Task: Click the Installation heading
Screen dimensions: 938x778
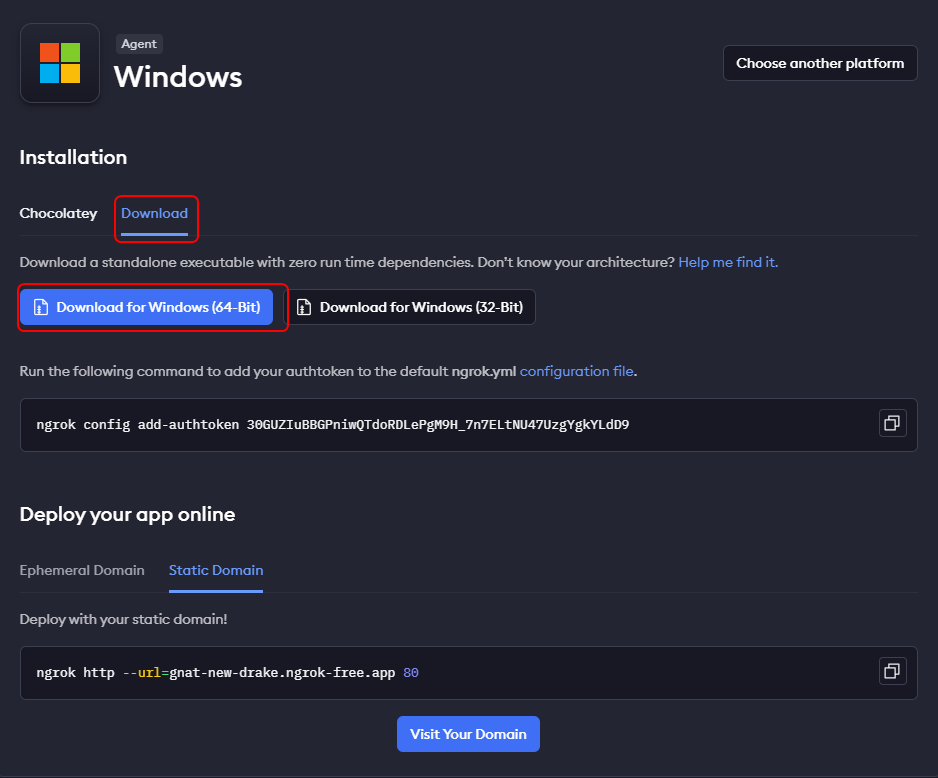Action: pos(73,157)
